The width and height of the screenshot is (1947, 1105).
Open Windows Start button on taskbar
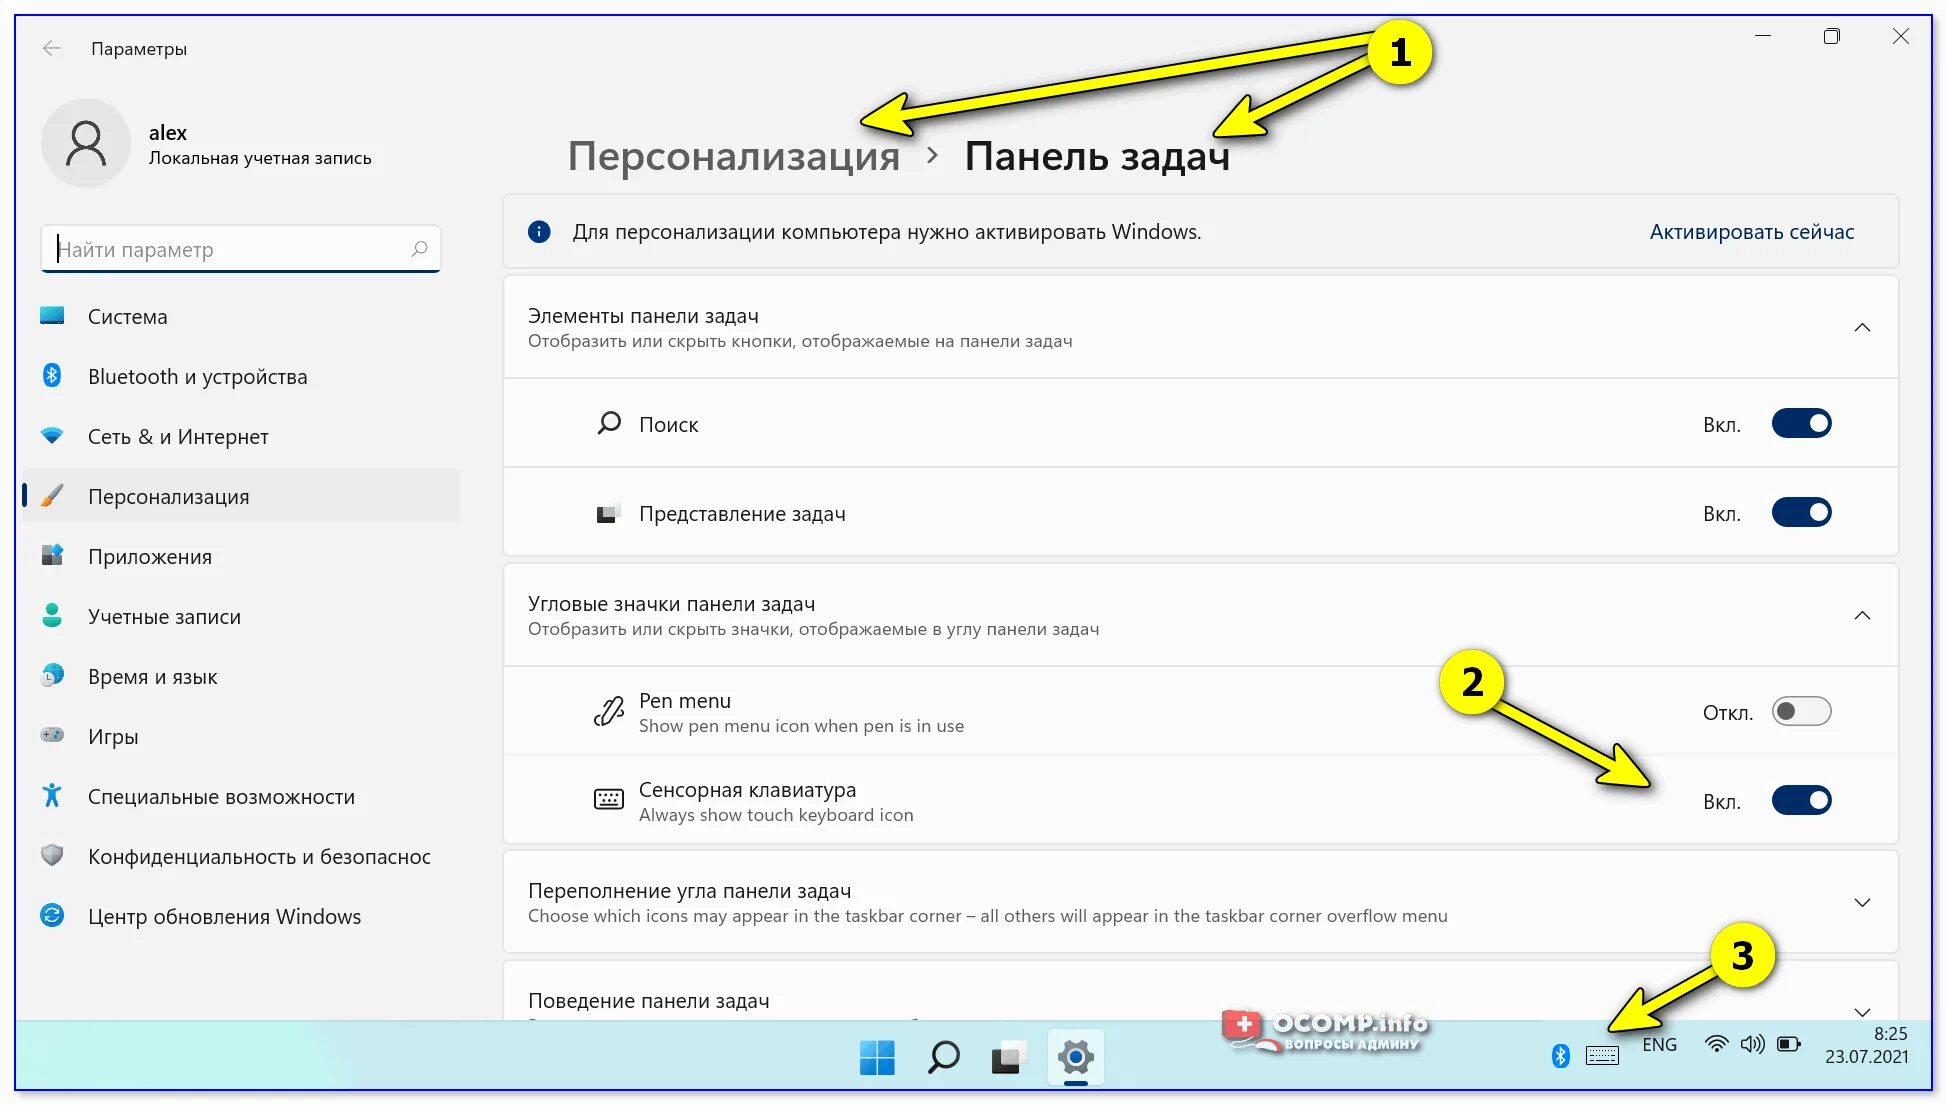tap(877, 1057)
